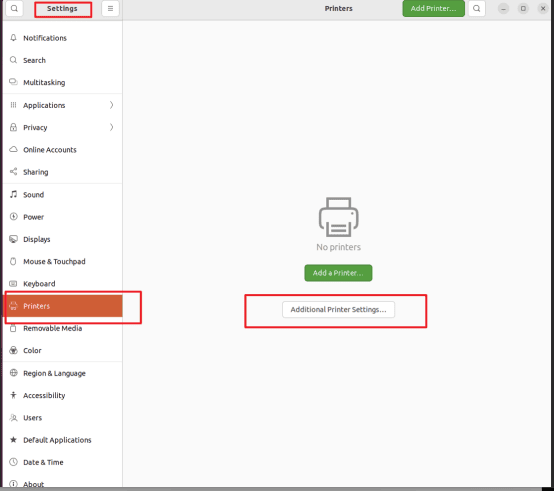Click the Accessibility figure icon

[13, 395]
